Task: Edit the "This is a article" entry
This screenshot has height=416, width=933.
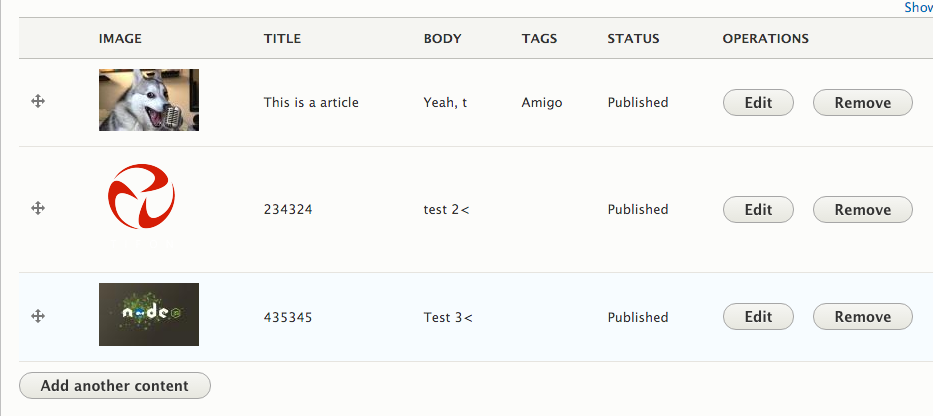Action: (x=758, y=102)
